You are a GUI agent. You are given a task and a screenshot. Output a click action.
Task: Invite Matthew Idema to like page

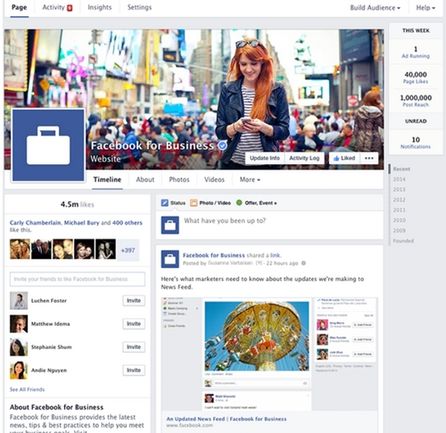pos(134,324)
